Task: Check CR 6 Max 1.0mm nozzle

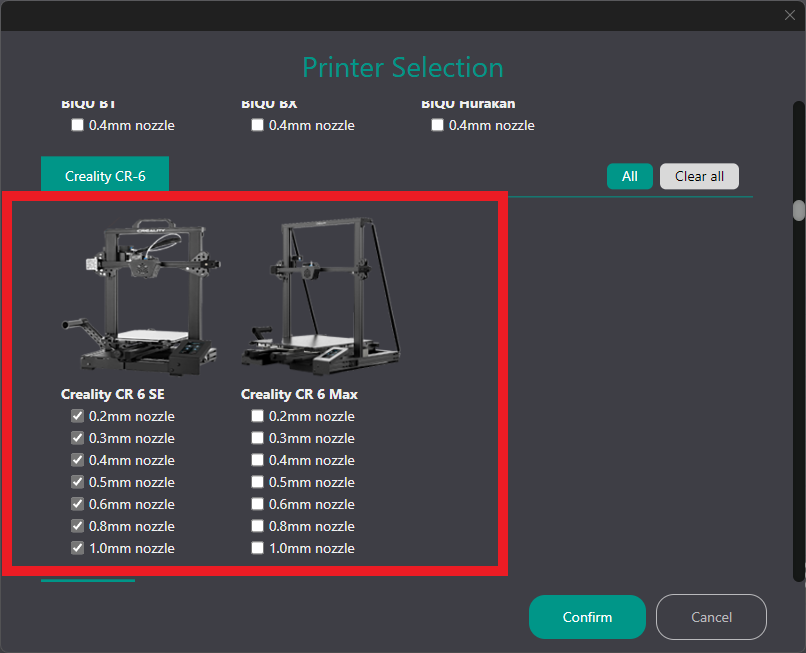Action: tap(257, 548)
